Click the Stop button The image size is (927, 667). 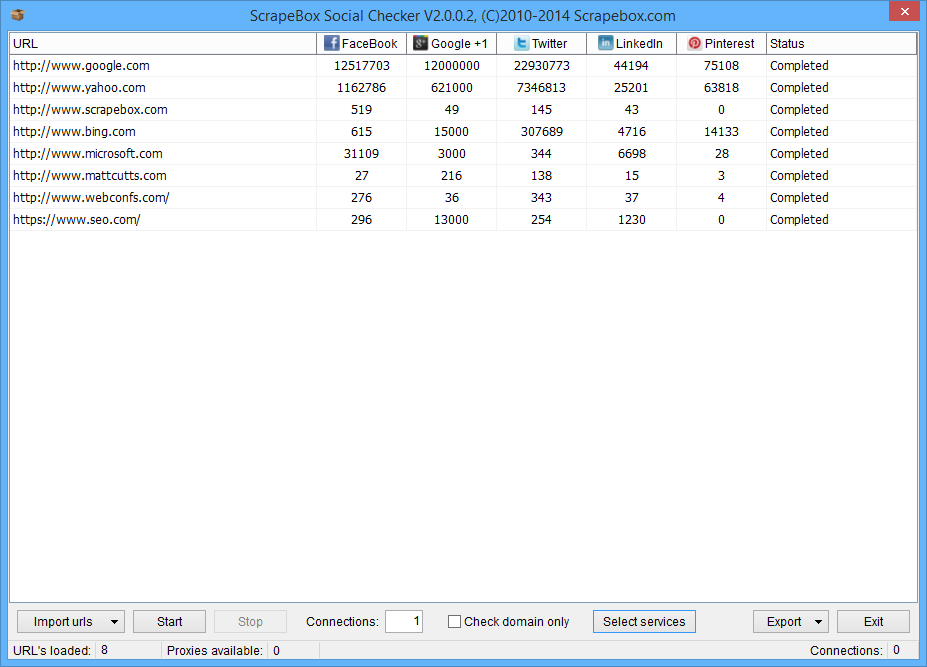click(250, 622)
